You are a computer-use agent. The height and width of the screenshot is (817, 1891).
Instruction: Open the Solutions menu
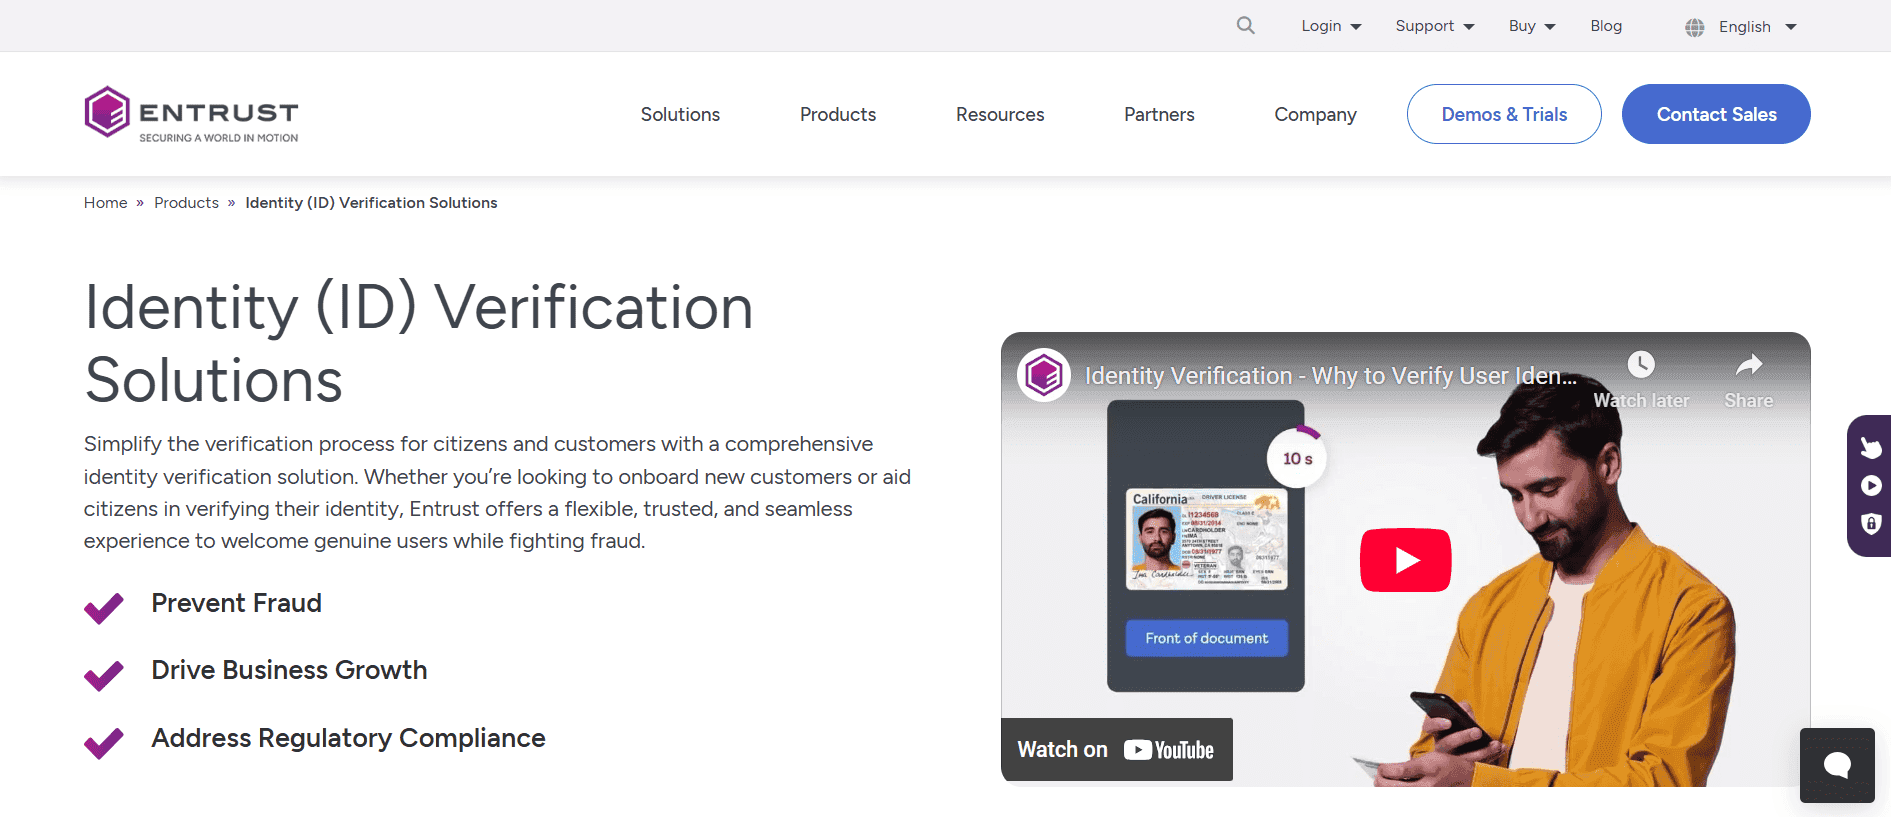680,114
